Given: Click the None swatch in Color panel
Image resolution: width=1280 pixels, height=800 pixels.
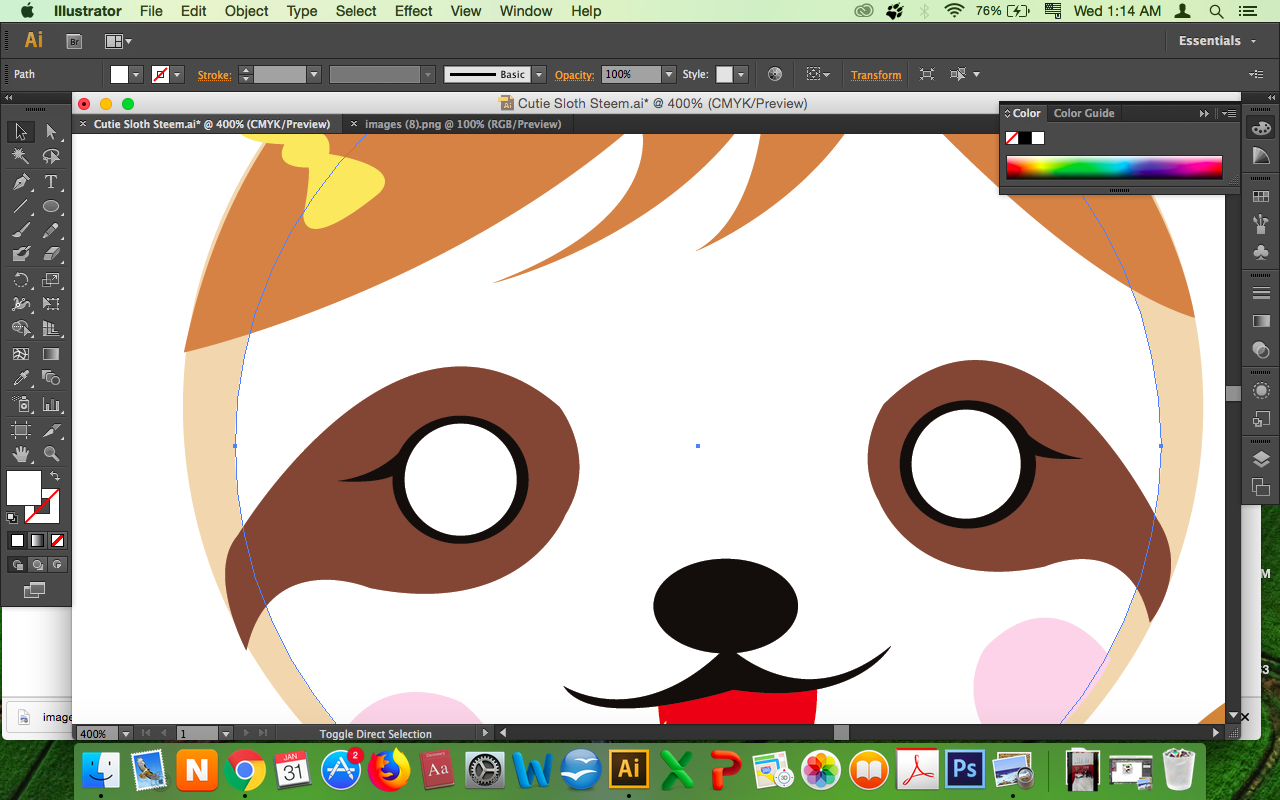Looking at the screenshot, I should coord(1012,138).
